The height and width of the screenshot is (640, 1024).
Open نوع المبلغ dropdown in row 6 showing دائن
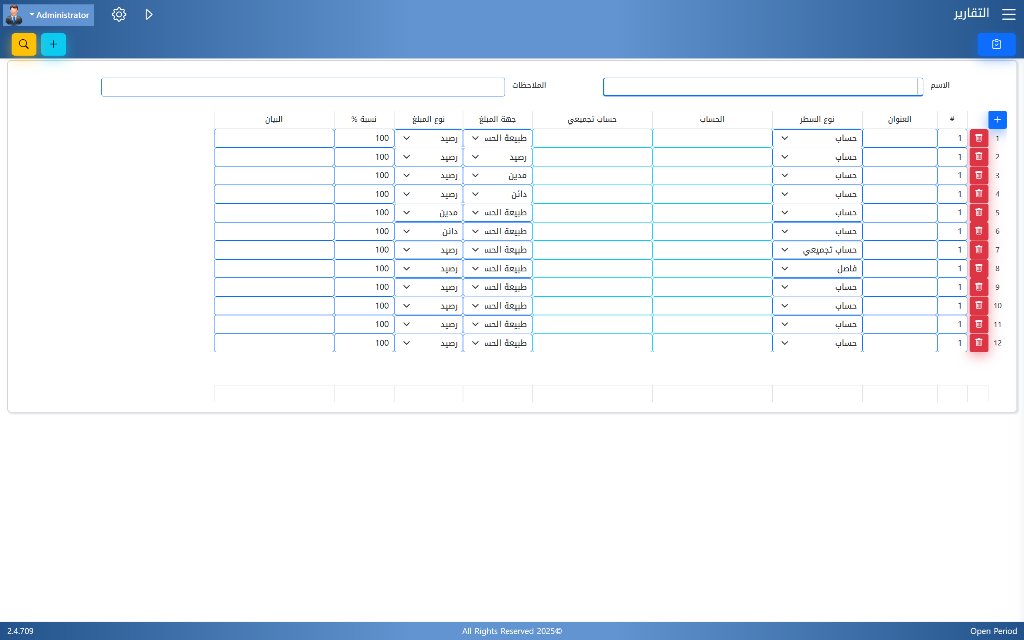pos(428,231)
